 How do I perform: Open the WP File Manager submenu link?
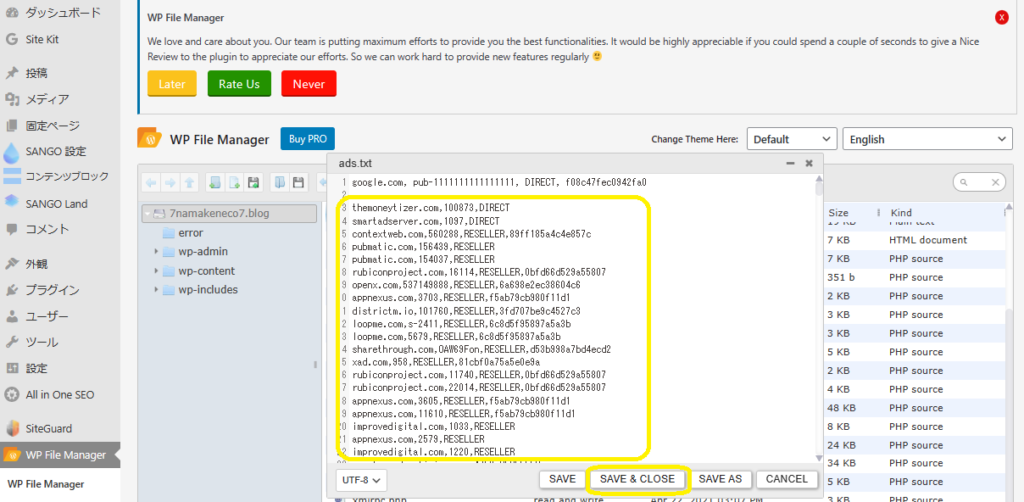point(46,484)
